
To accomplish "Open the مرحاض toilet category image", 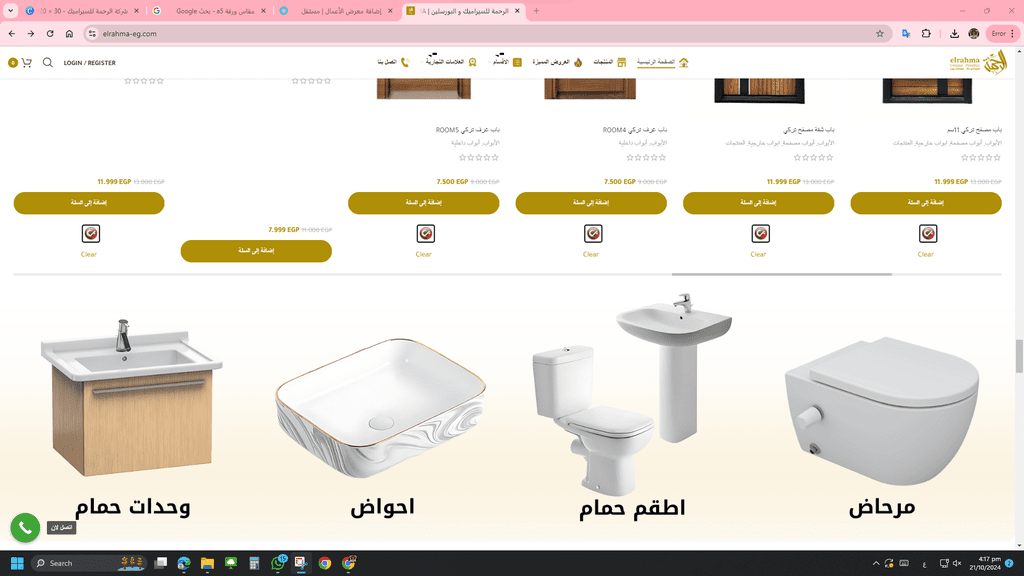I will coord(882,411).
